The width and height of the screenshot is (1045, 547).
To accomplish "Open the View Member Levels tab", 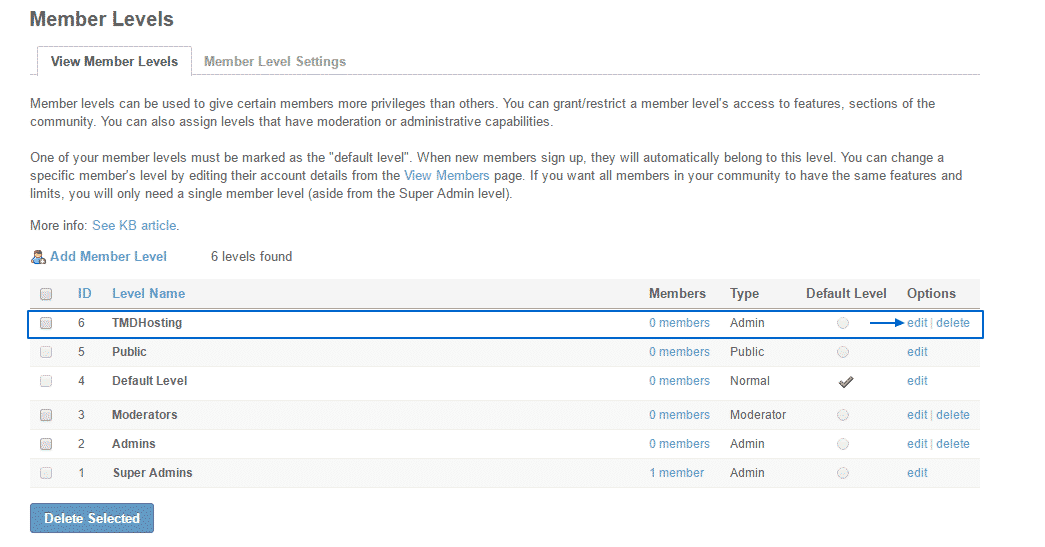I will click(x=114, y=62).
